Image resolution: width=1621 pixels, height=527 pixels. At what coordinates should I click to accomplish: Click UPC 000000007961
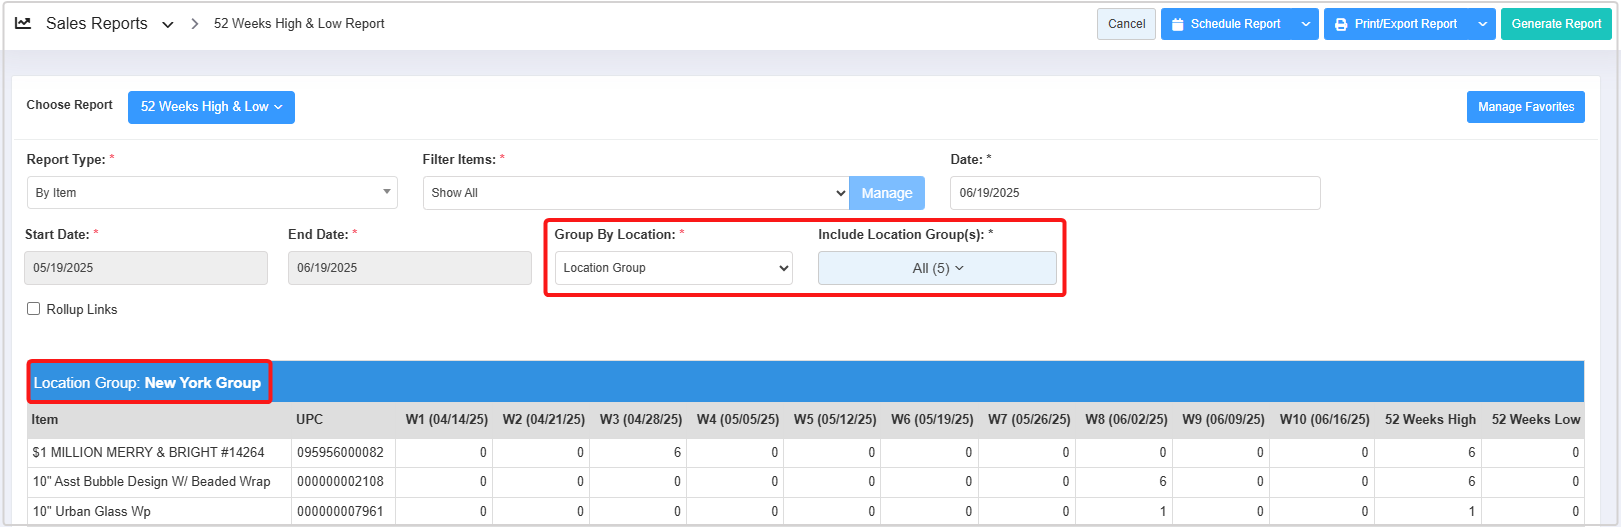[x=340, y=512]
